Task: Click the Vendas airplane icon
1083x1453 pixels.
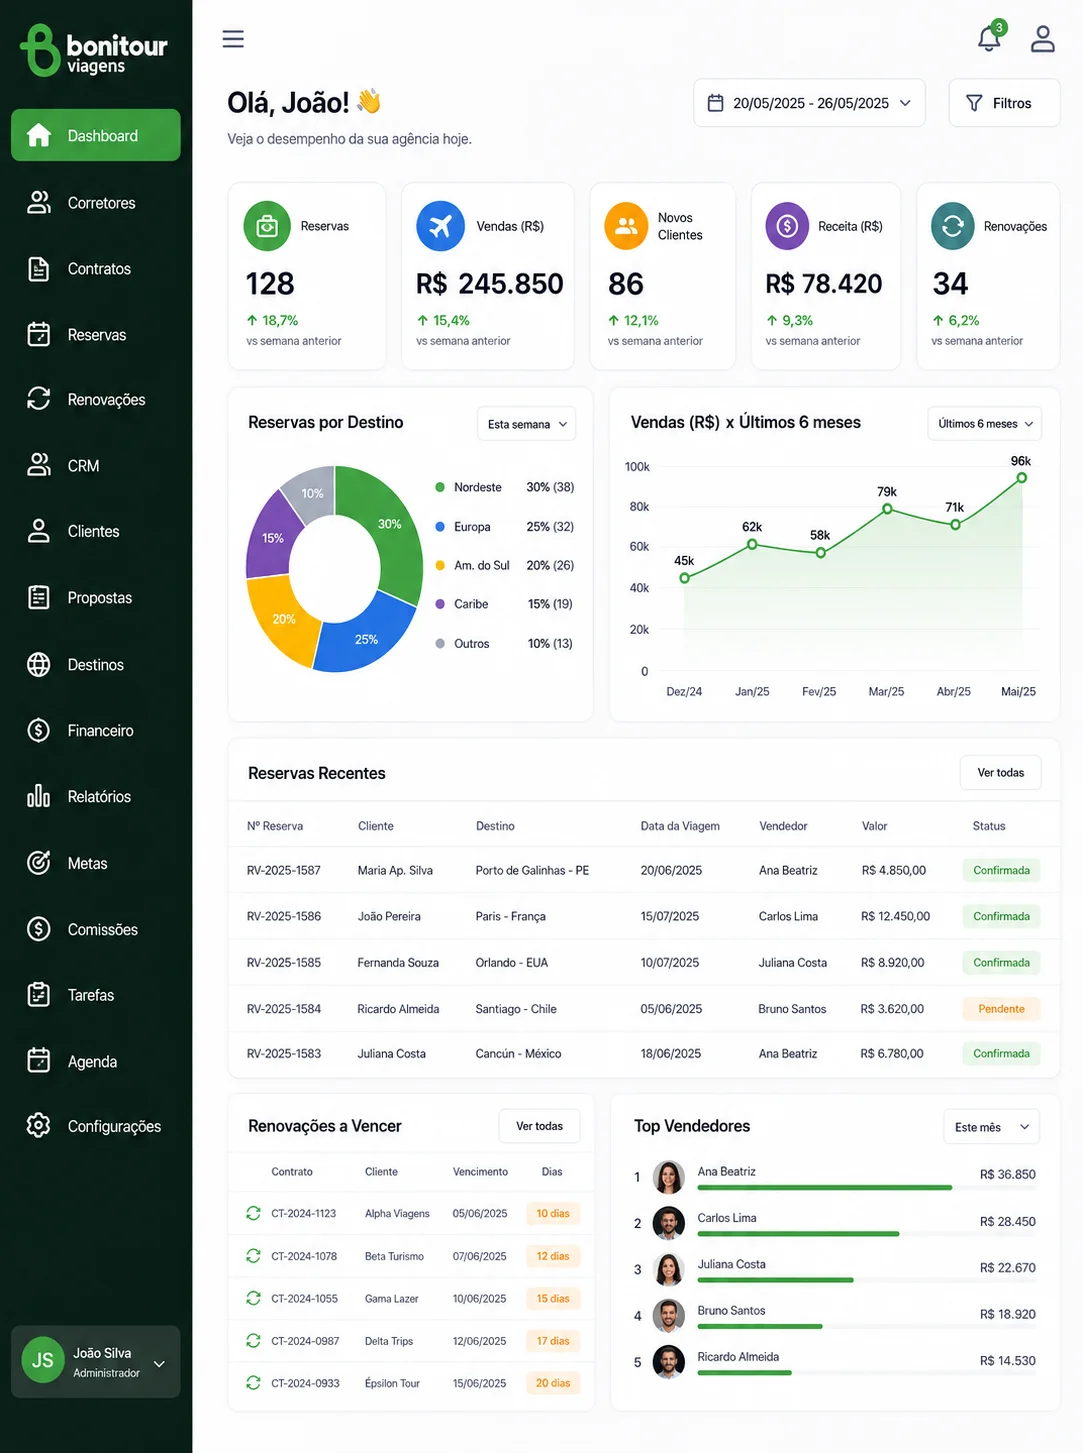Action: (441, 226)
